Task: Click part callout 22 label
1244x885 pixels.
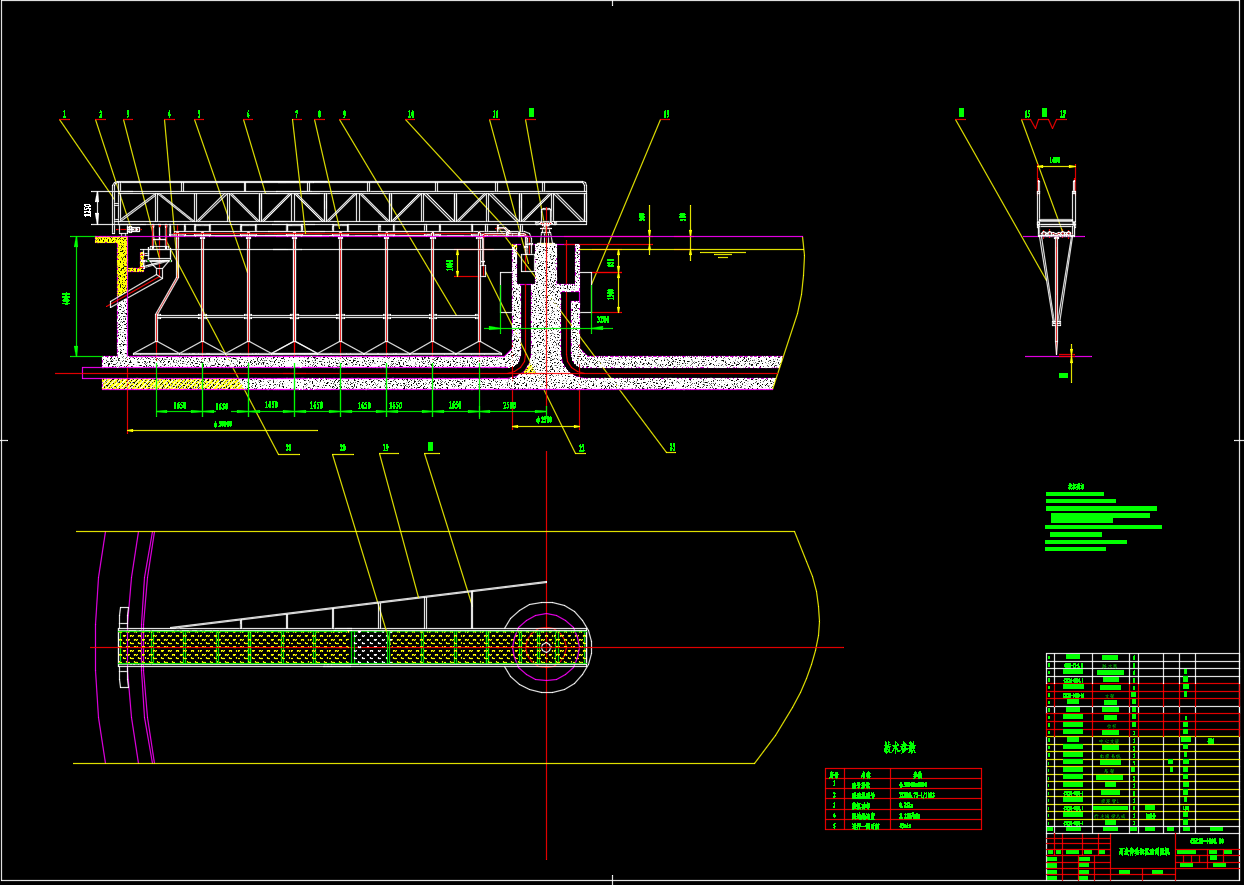Action: pos(581,450)
